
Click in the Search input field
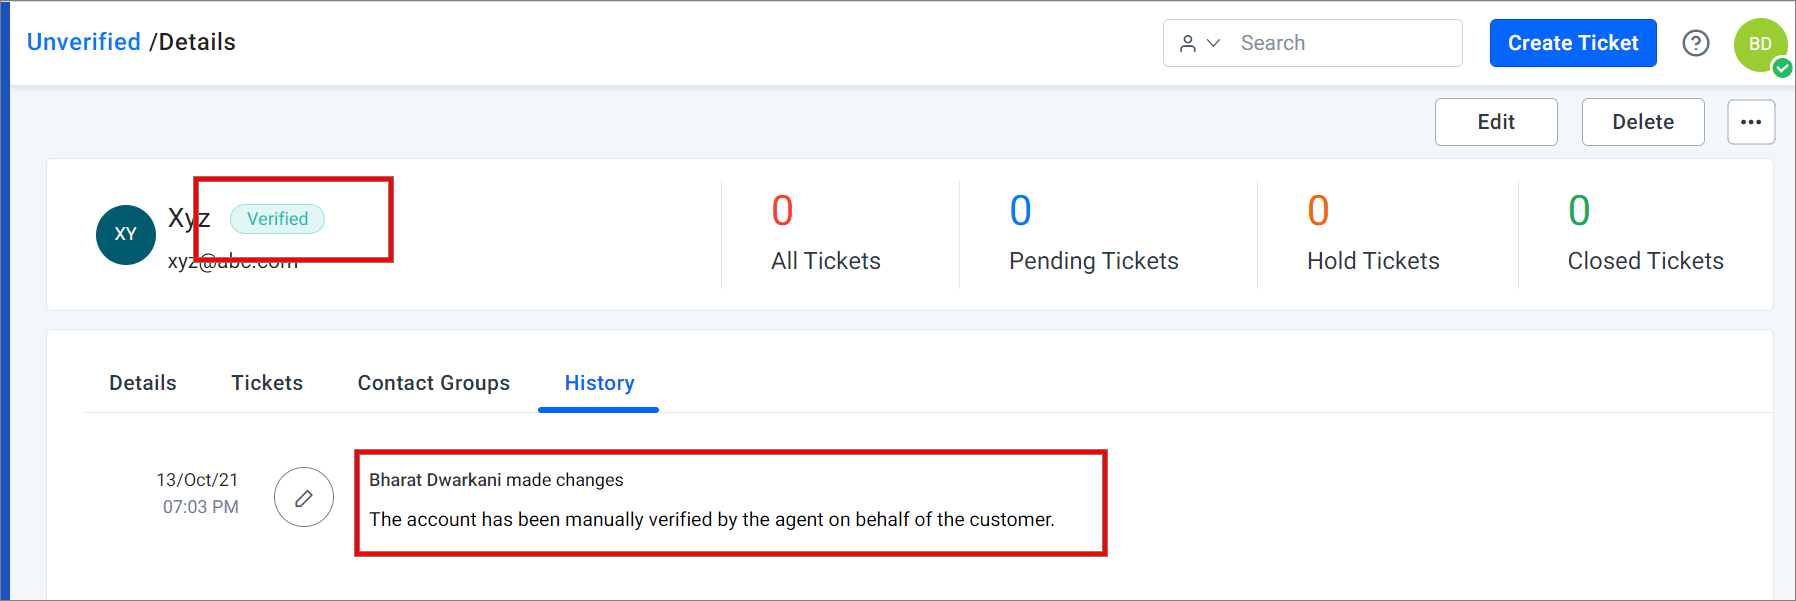coord(1345,43)
